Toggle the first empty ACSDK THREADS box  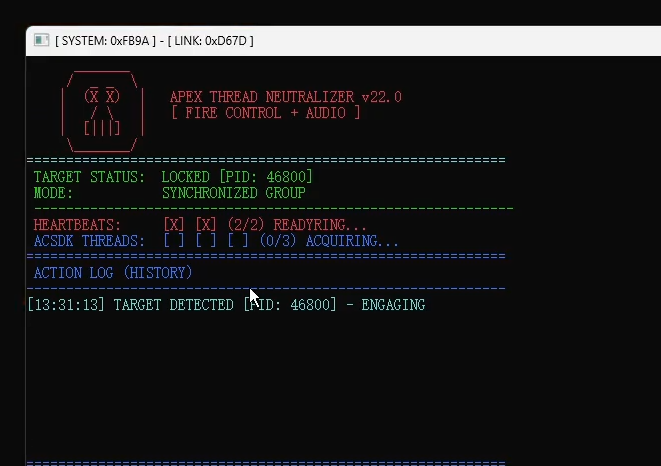pos(174,241)
